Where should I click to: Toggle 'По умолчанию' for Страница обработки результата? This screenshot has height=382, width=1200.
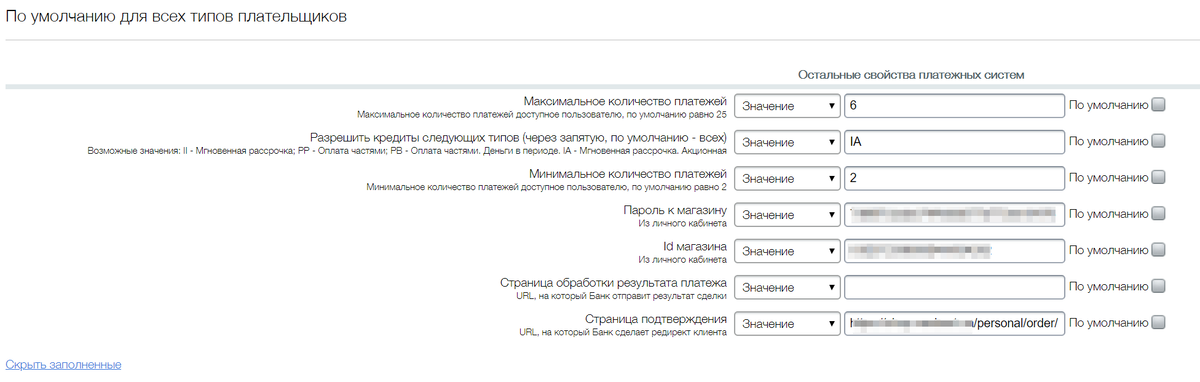click(x=1158, y=286)
